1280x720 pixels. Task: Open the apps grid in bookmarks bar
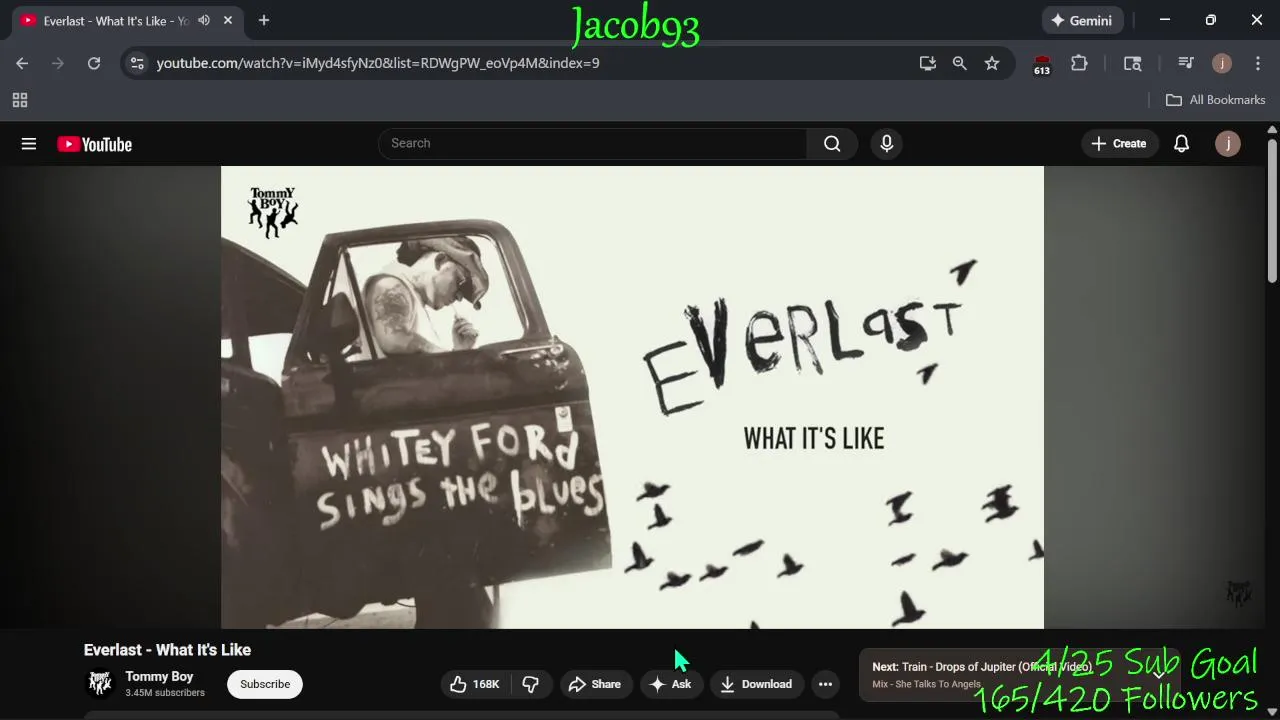click(20, 100)
